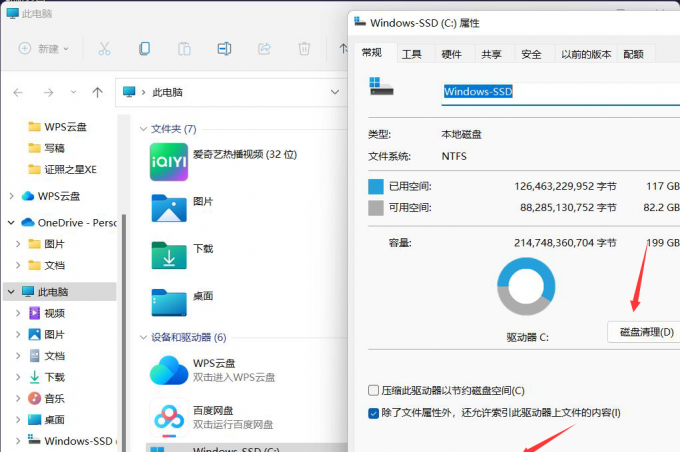The image size is (680, 452).
Task: Open the iQIYI 爱奇艺热播视频 icon
Action: pyautogui.click(x=169, y=162)
